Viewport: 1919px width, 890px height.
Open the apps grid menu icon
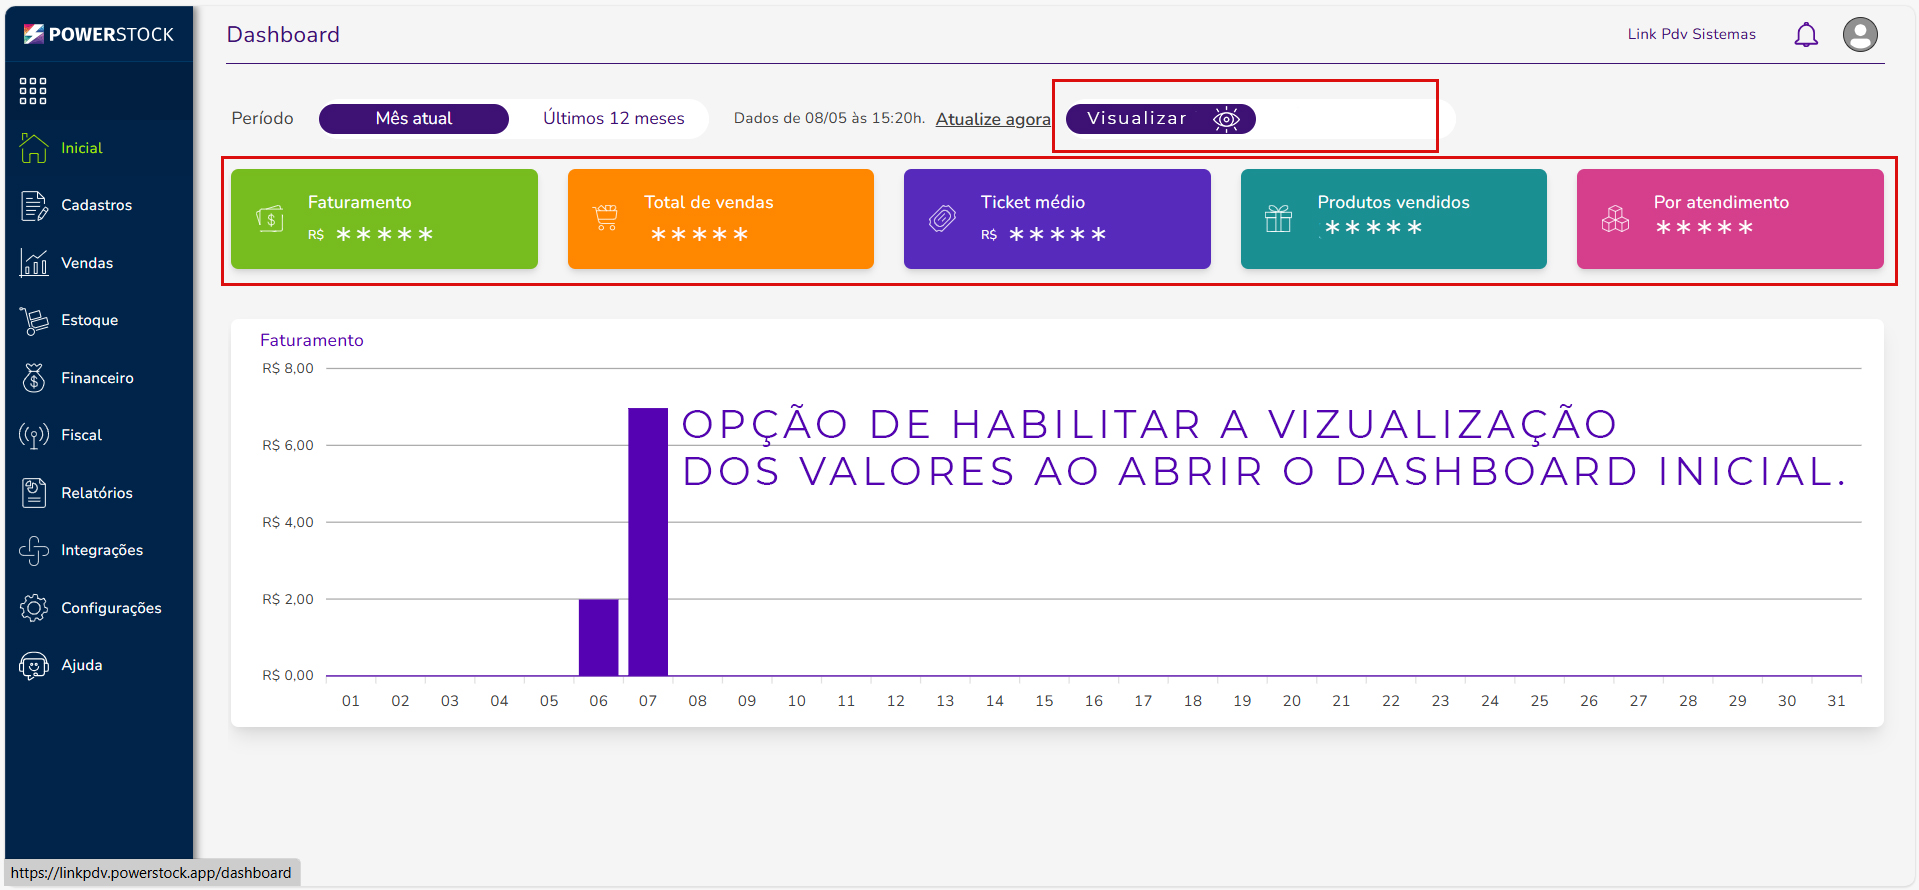(x=33, y=91)
